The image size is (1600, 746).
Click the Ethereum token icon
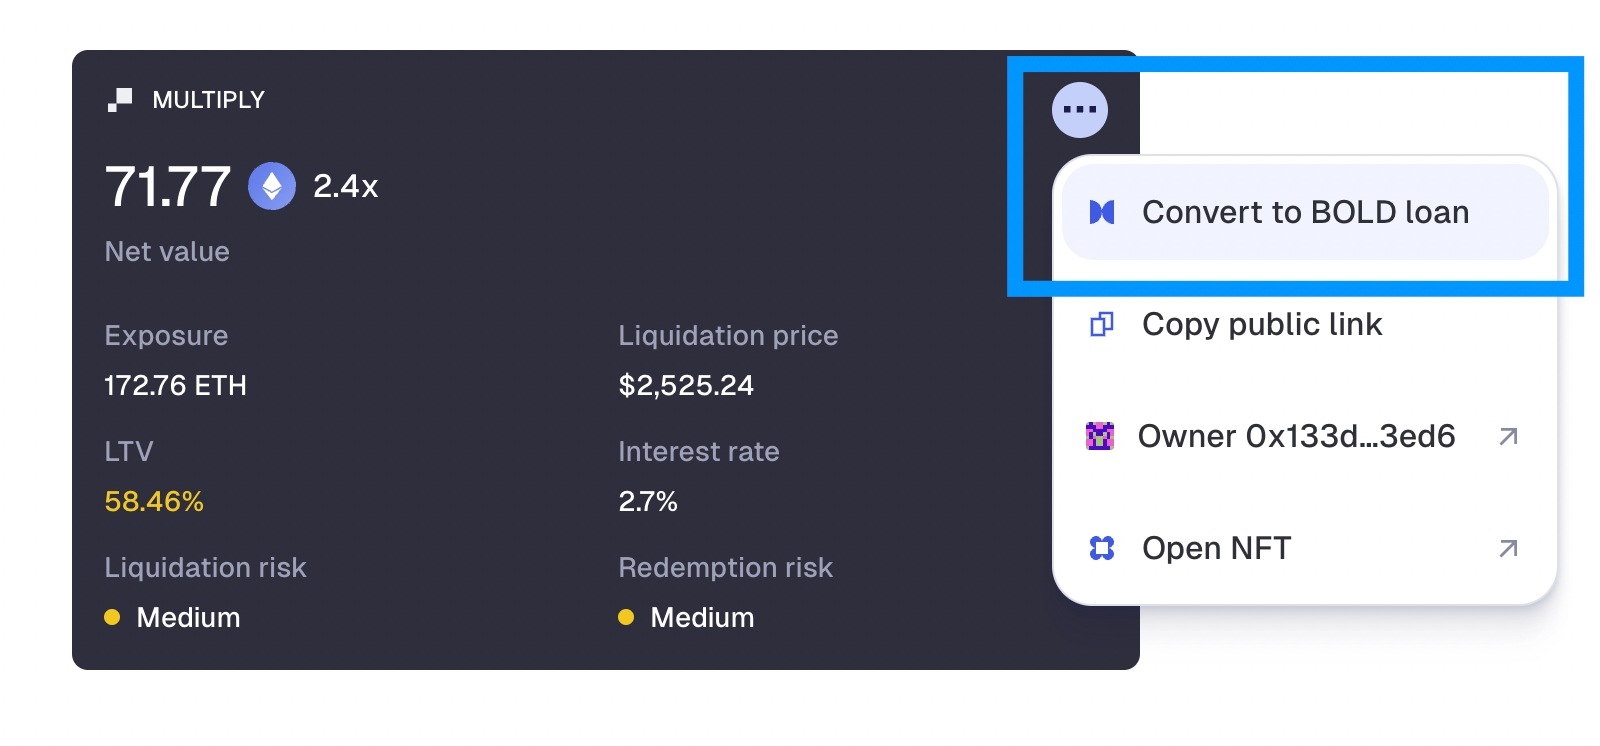click(x=272, y=186)
